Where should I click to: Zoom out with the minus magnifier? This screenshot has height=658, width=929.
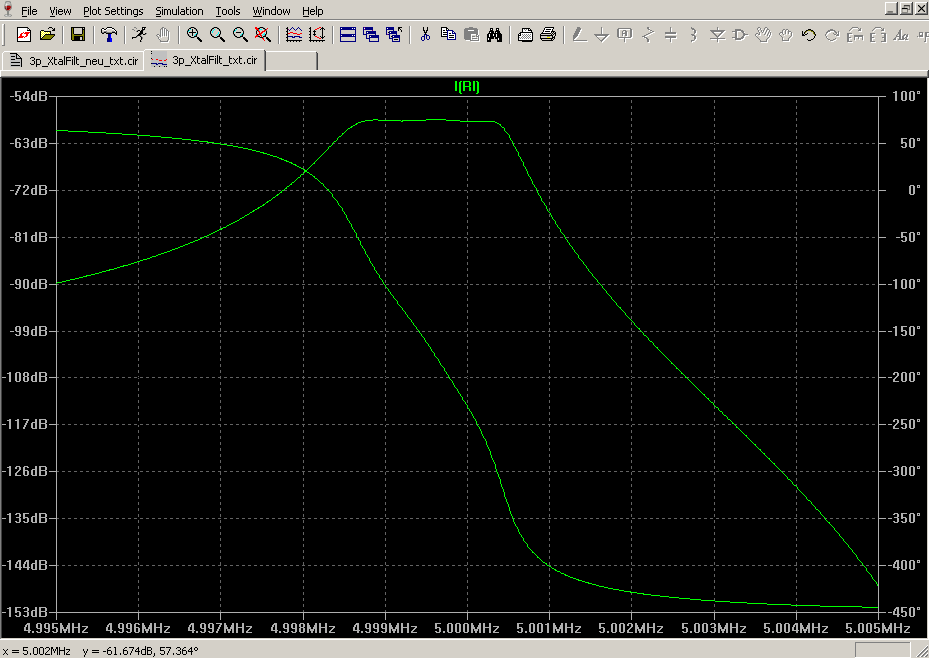point(240,35)
